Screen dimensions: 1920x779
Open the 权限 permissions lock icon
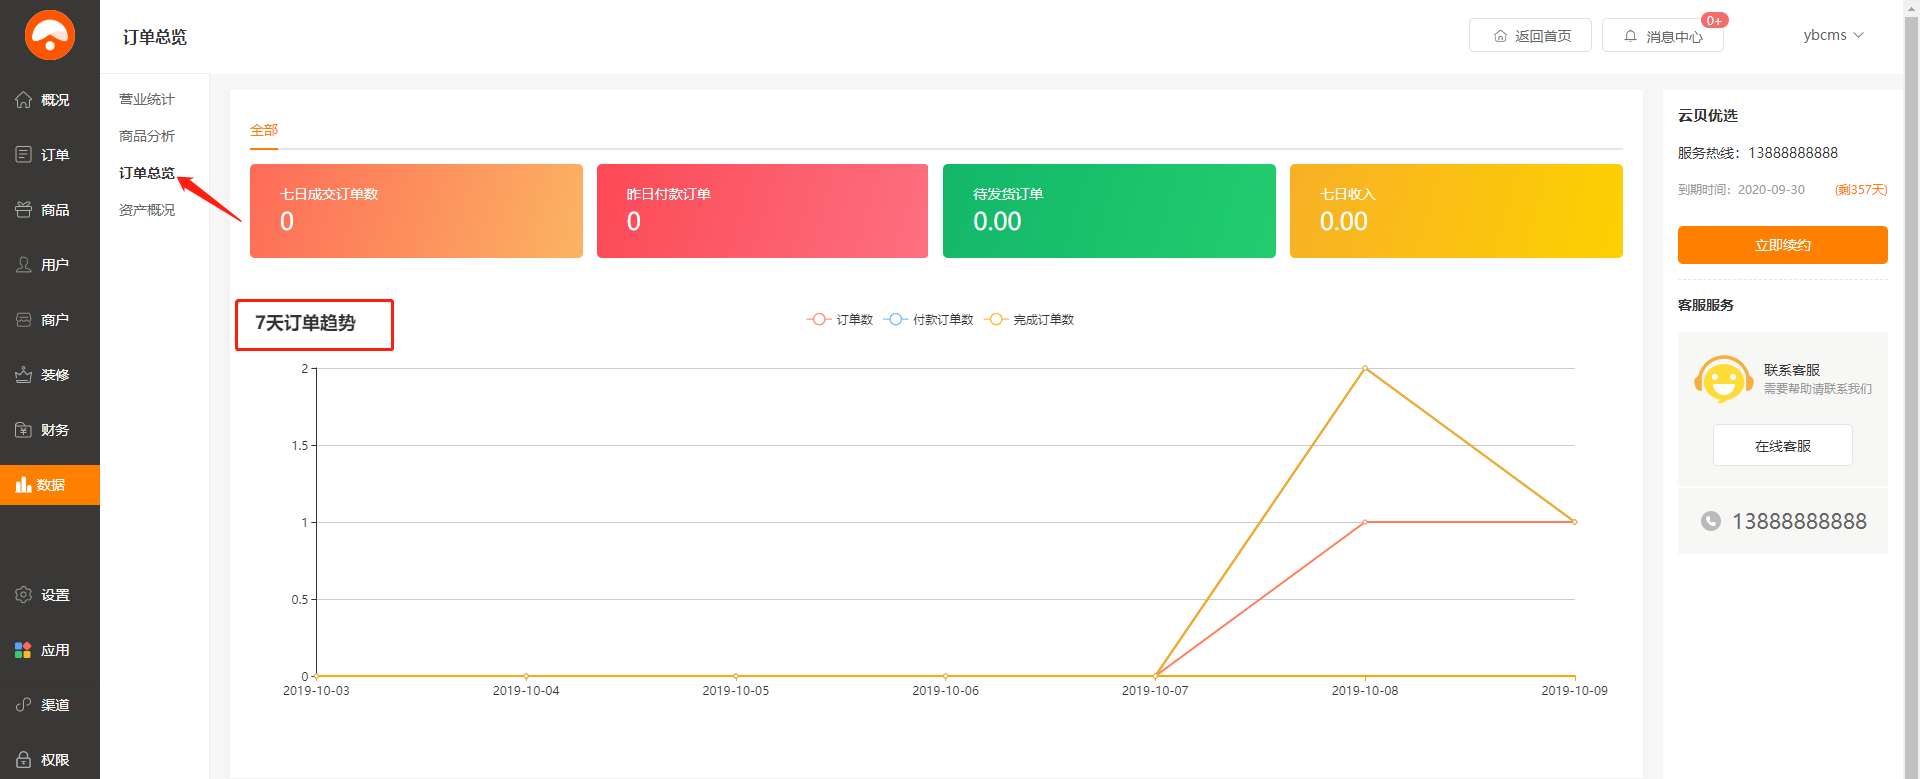point(24,760)
